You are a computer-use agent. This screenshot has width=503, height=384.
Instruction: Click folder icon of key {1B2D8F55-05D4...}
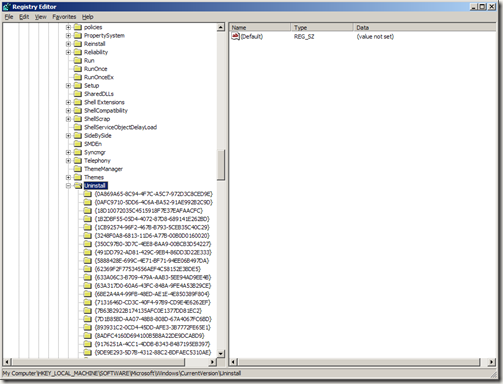(x=87, y=219)
